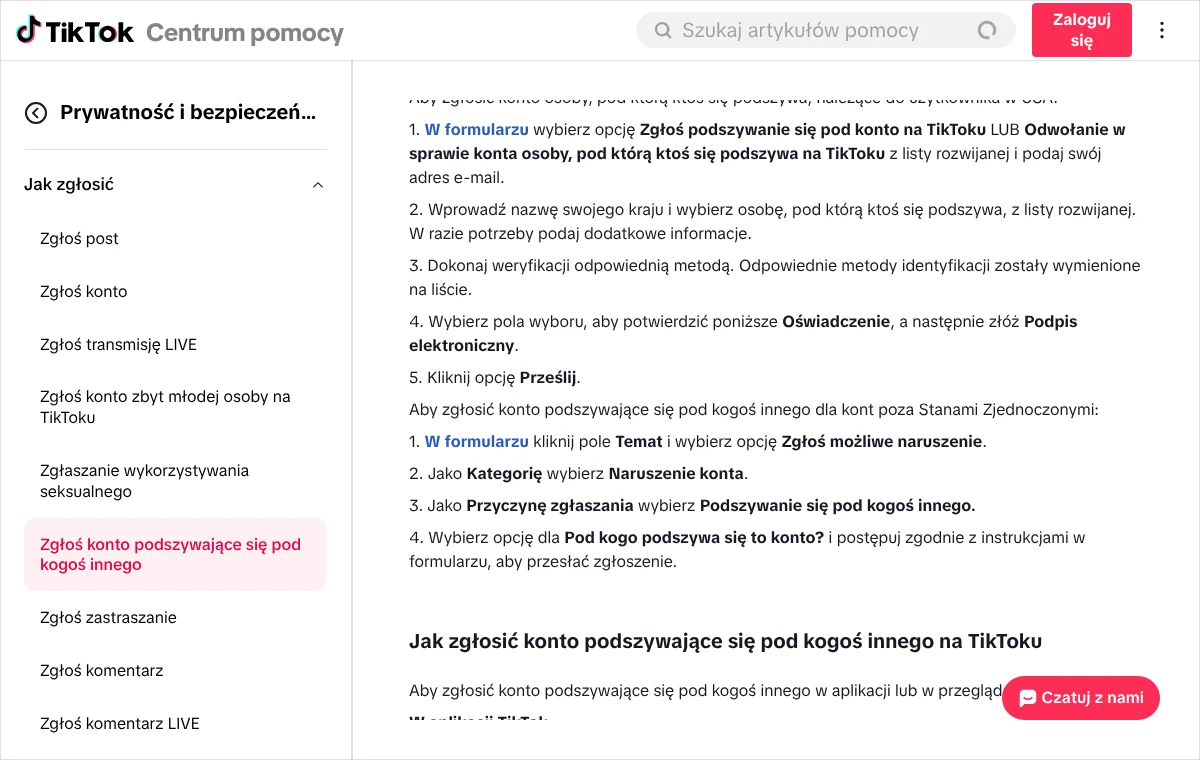
Task: Select Zgłoś konto in sidebar
Action: click(x=84, y=291)
